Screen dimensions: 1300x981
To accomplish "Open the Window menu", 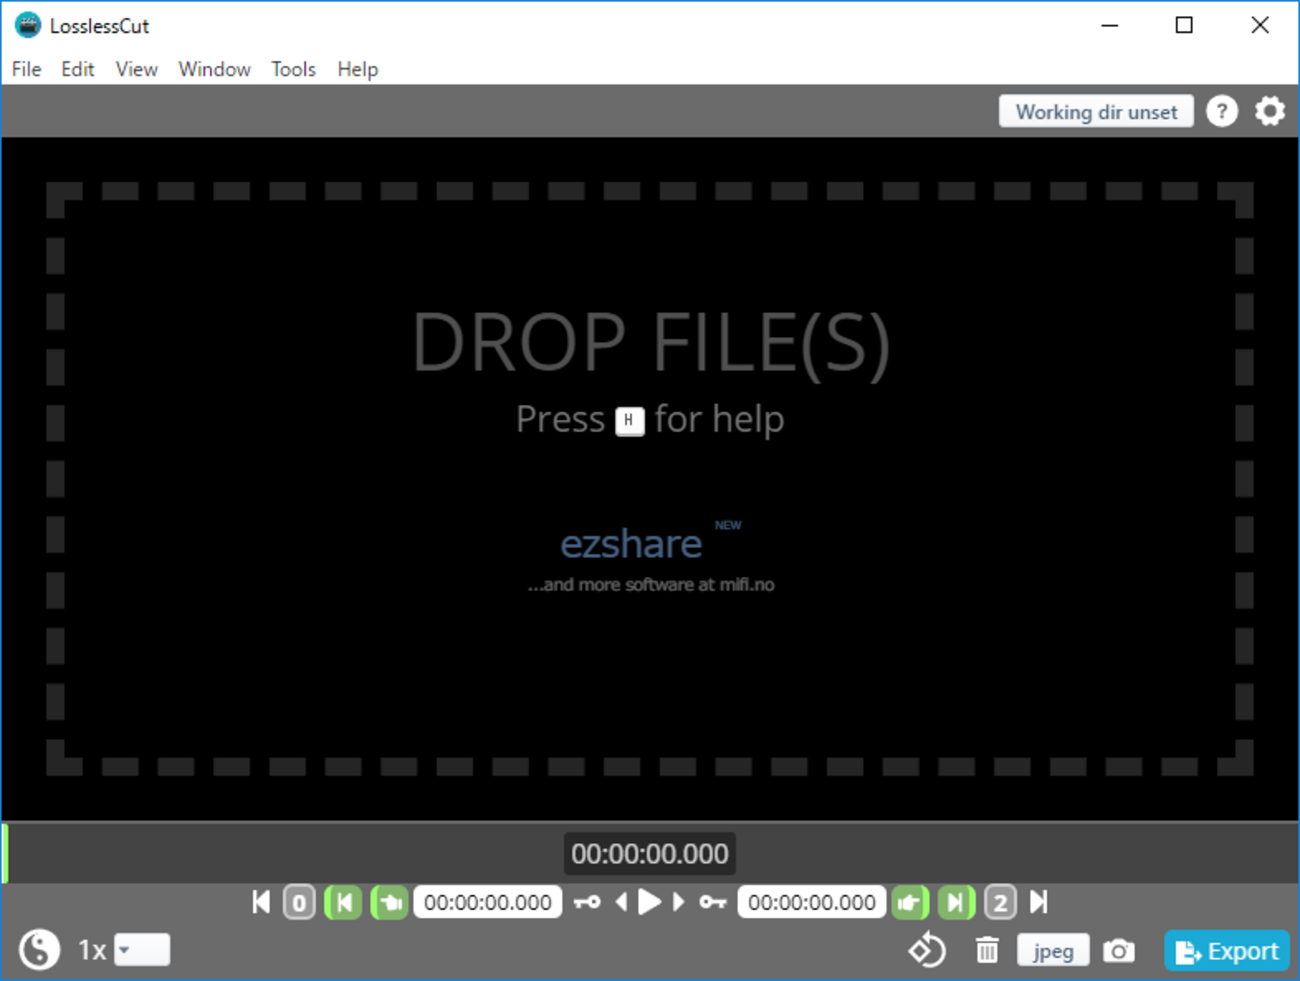I will pos(214,69).
